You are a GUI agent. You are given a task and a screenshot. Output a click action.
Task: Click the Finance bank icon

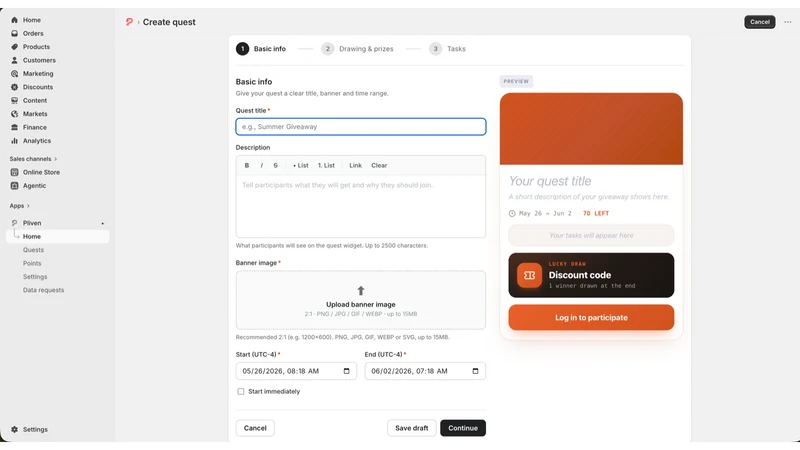(14, 127)
